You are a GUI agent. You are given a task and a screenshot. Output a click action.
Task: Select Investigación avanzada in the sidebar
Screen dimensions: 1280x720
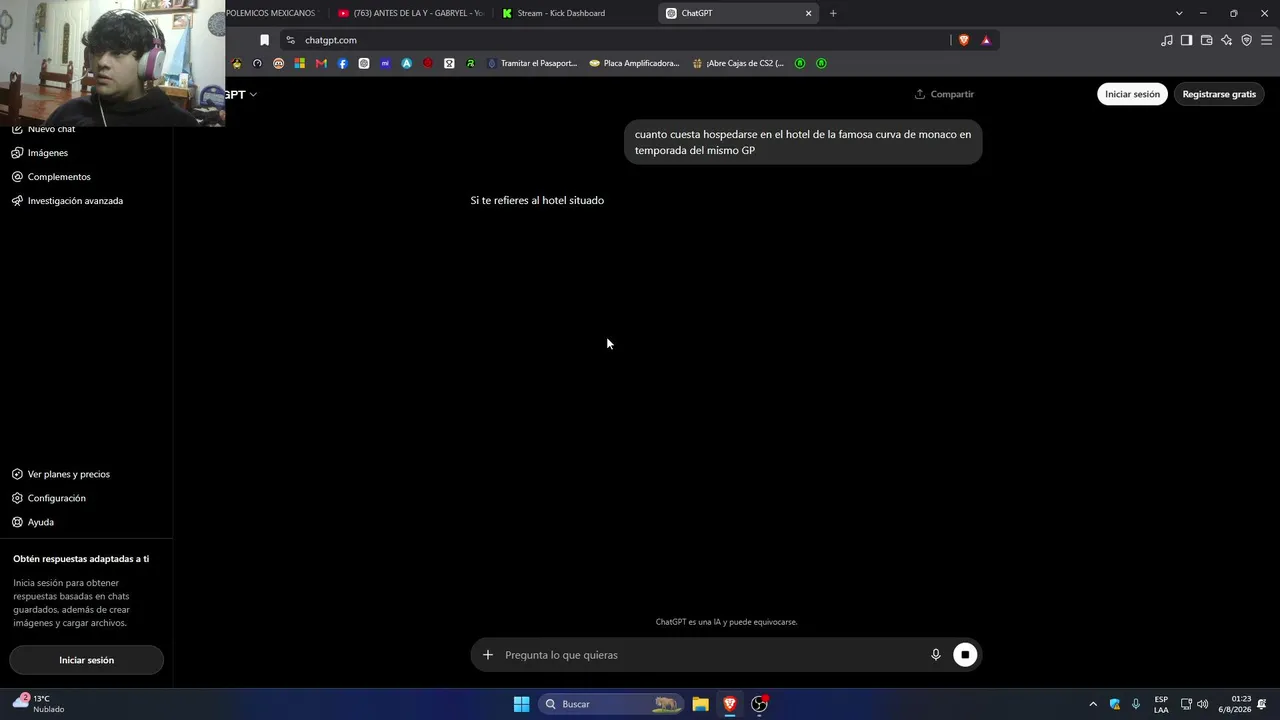coord(75,201)
